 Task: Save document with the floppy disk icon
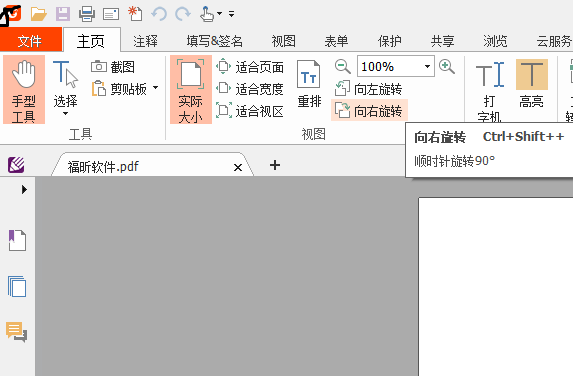pos(63,14)
